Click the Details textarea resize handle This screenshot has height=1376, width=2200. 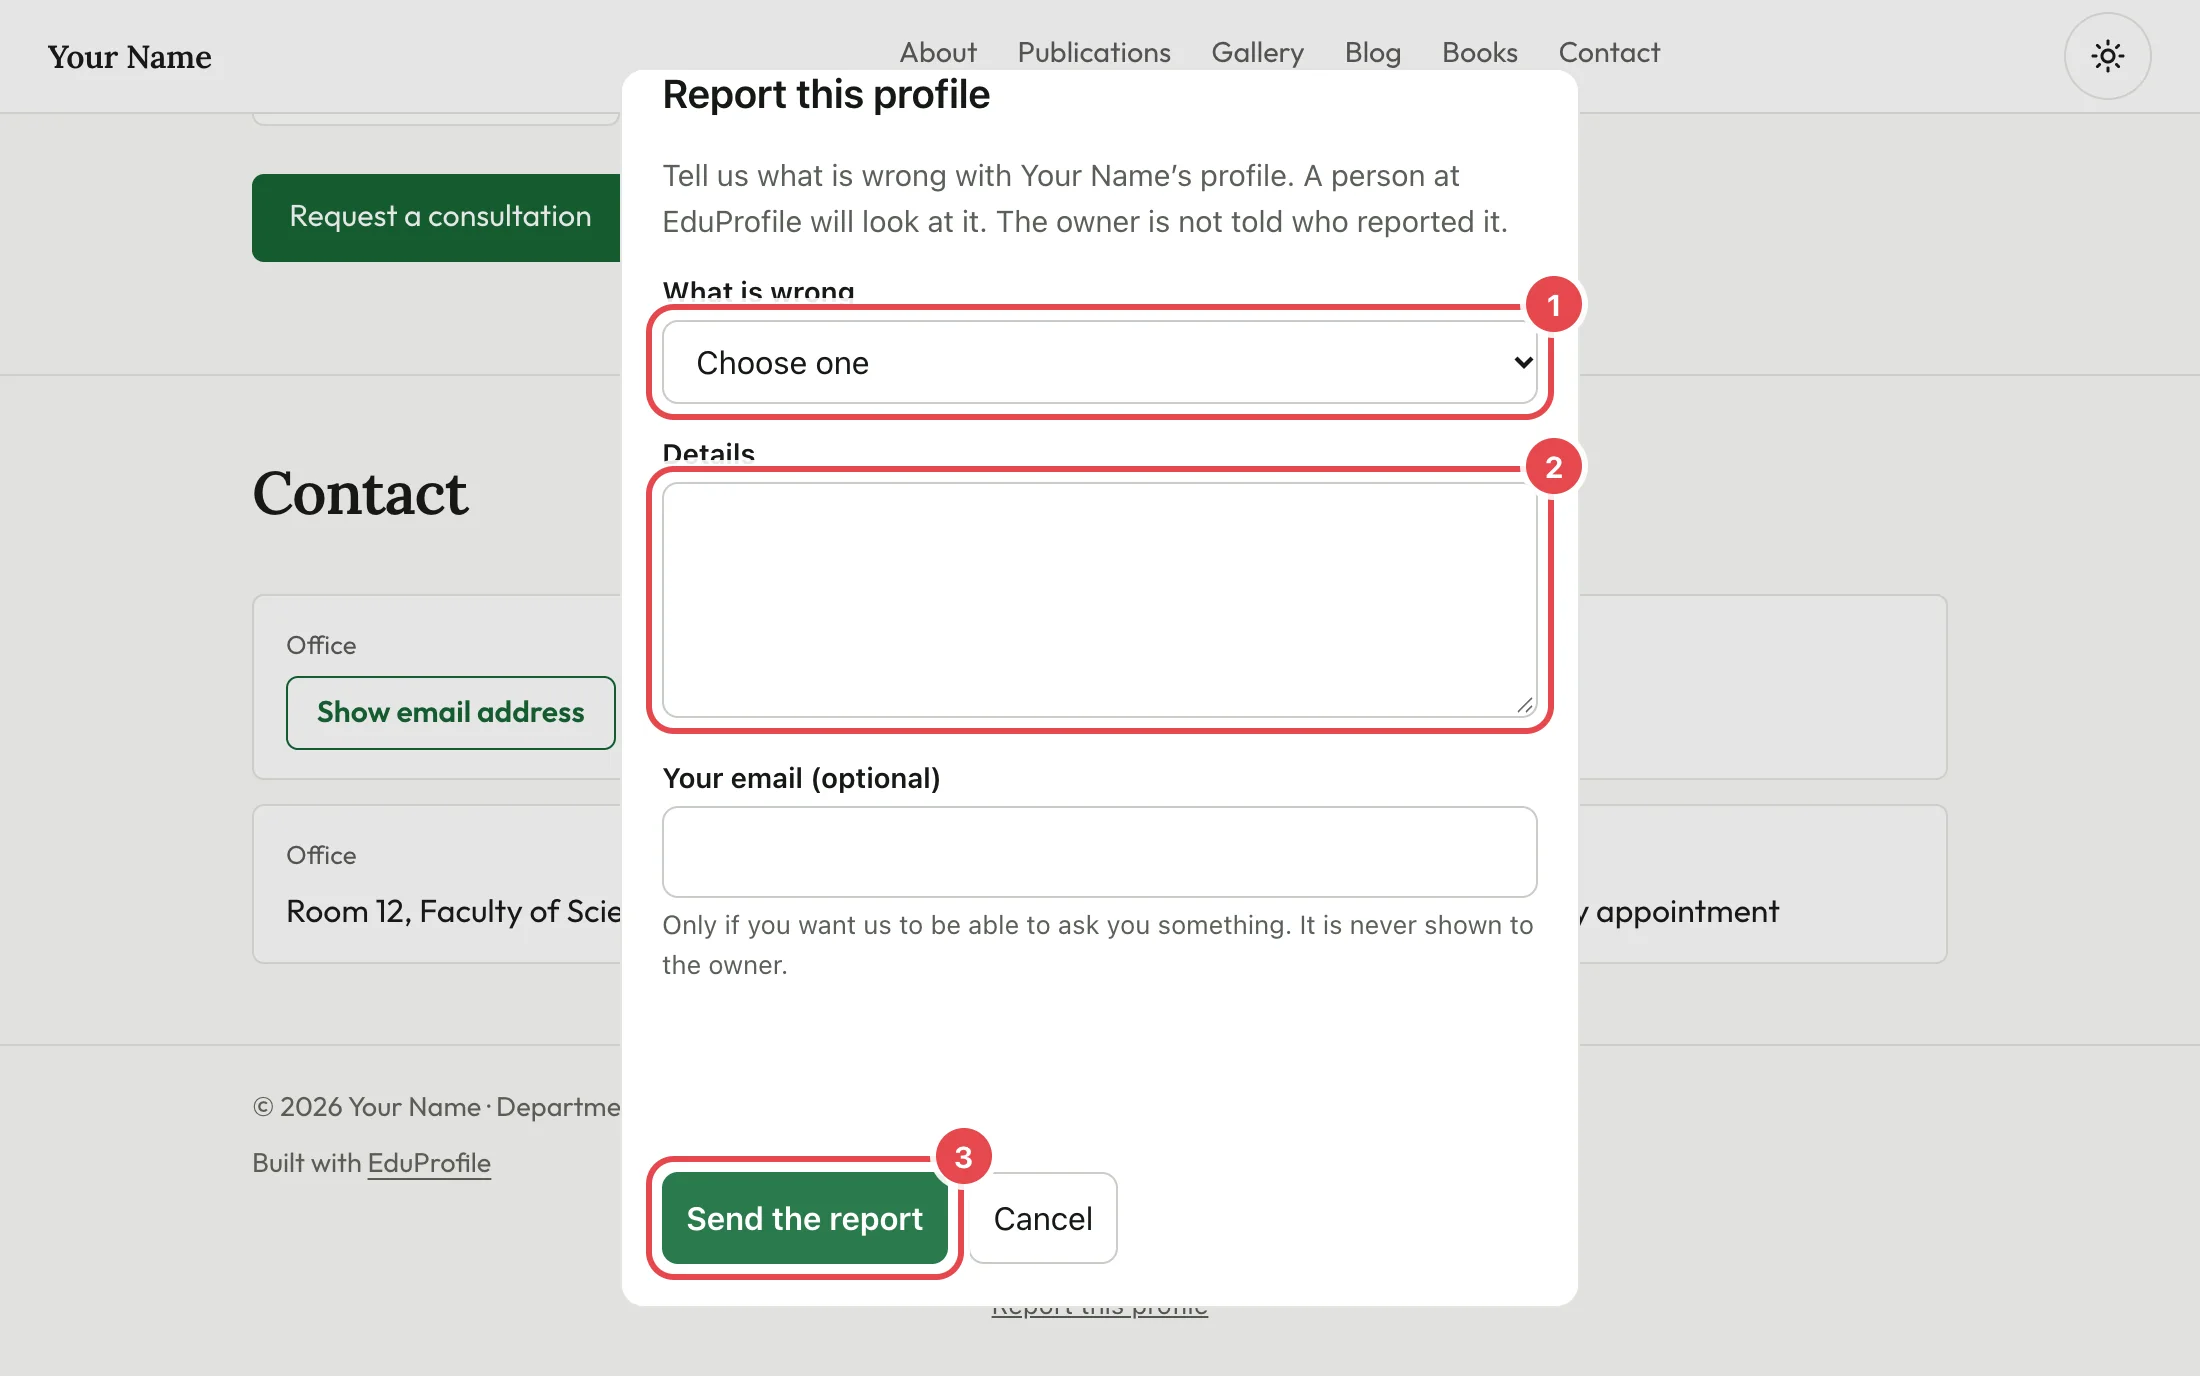1524,705
